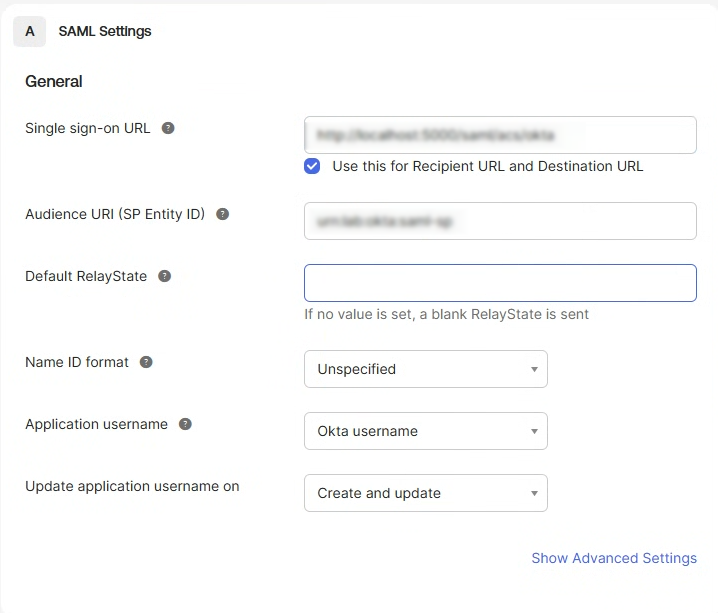This screenshot has width=718, height=613.
Task: Click Show Advanced Settings link
Action: coord(614,558)
